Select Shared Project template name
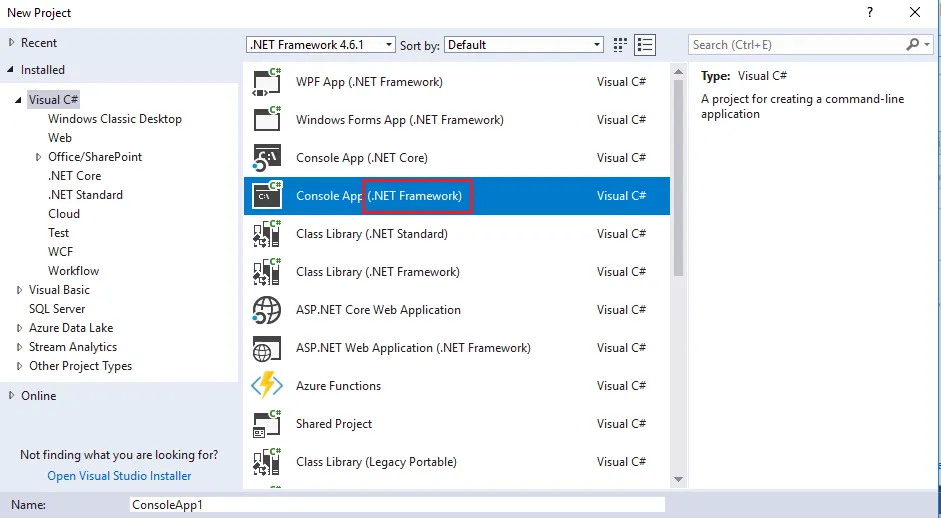Image resolution: width=941 pixels, height=518 pixels. point(334,424)
